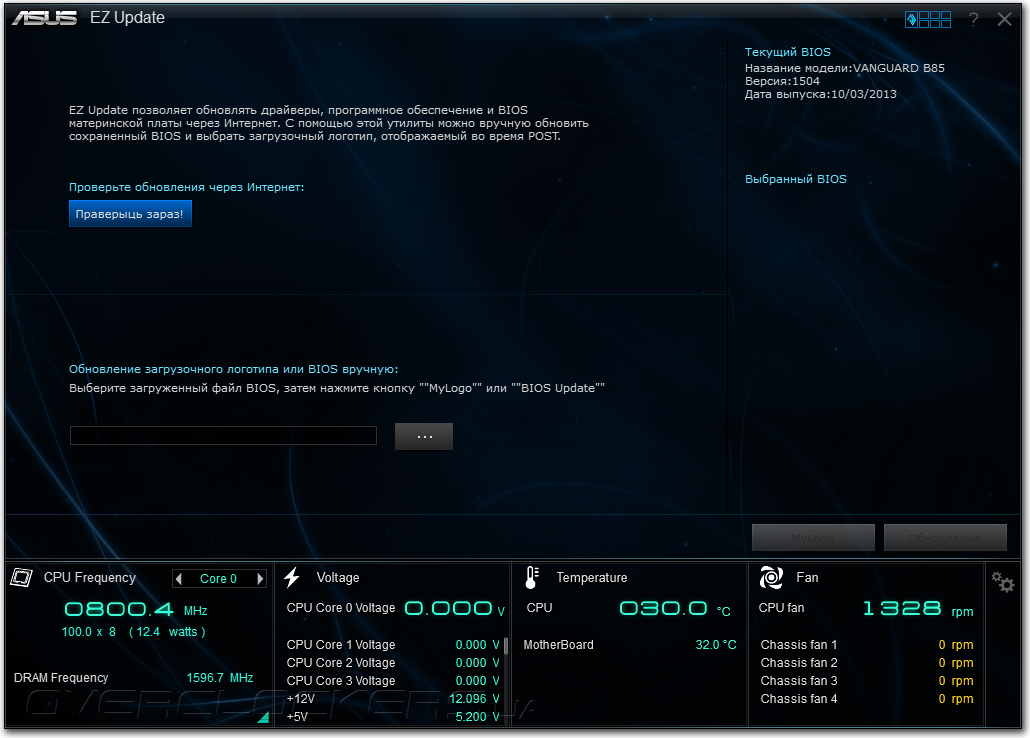
Task: Click the Chassis fan 3 row
Action: [867, 681]
